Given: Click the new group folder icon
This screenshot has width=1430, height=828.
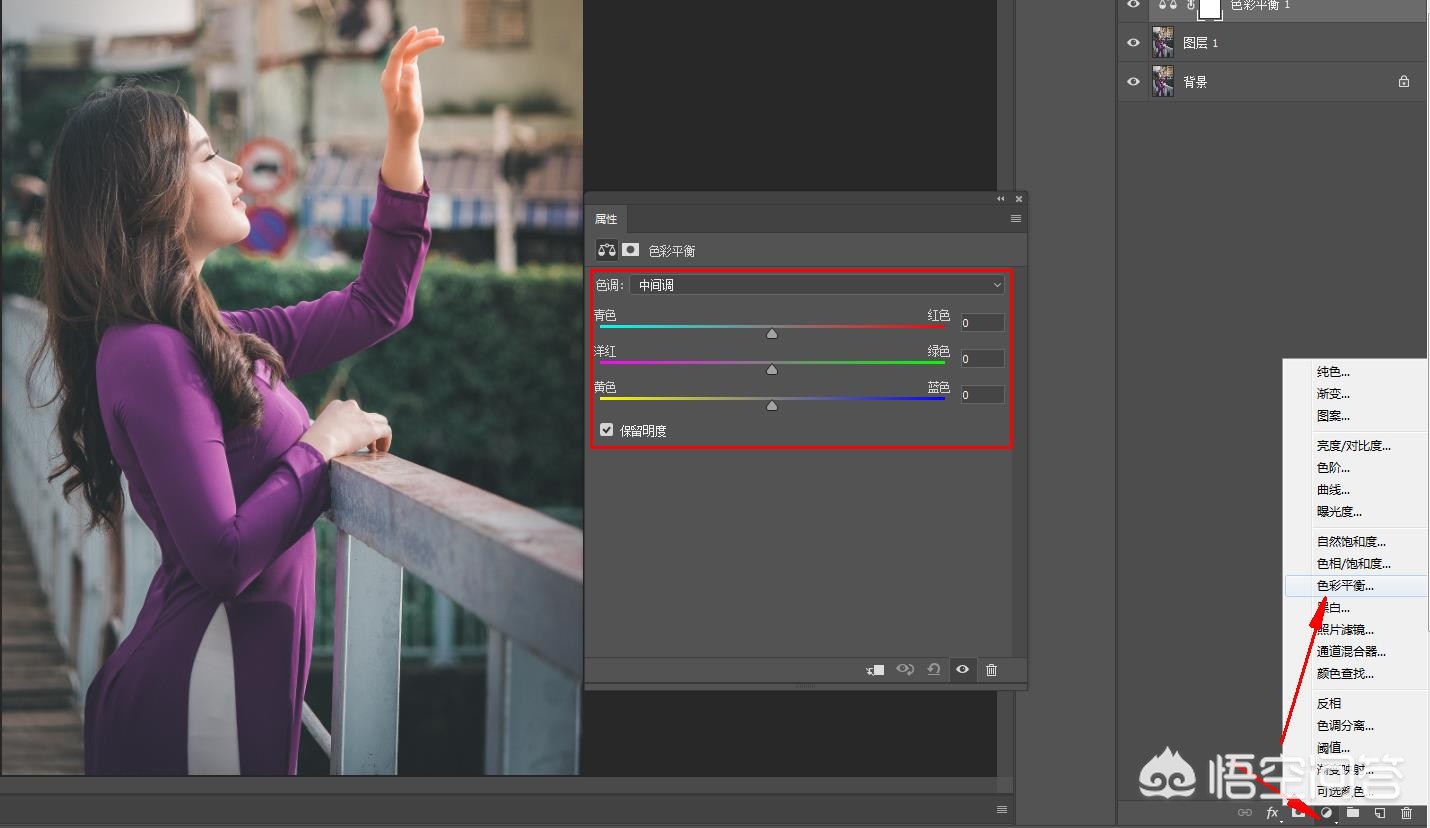Looking at the screenshot, I should coord(1352,813).
